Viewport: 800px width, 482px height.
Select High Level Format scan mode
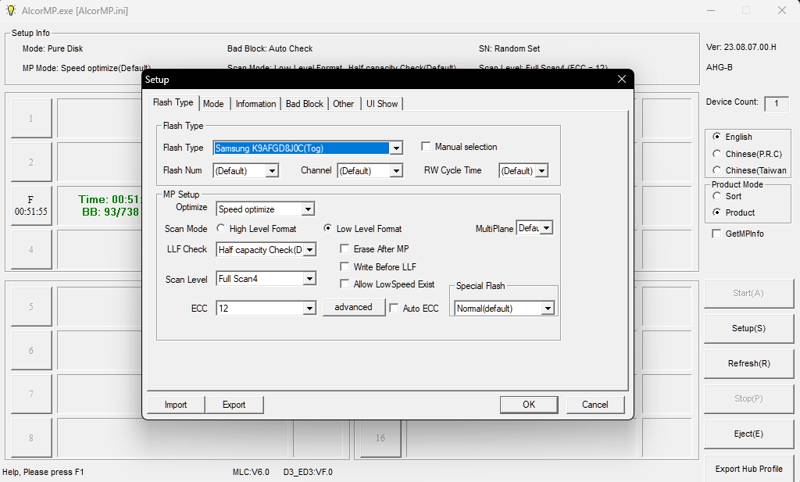(221, 229)
